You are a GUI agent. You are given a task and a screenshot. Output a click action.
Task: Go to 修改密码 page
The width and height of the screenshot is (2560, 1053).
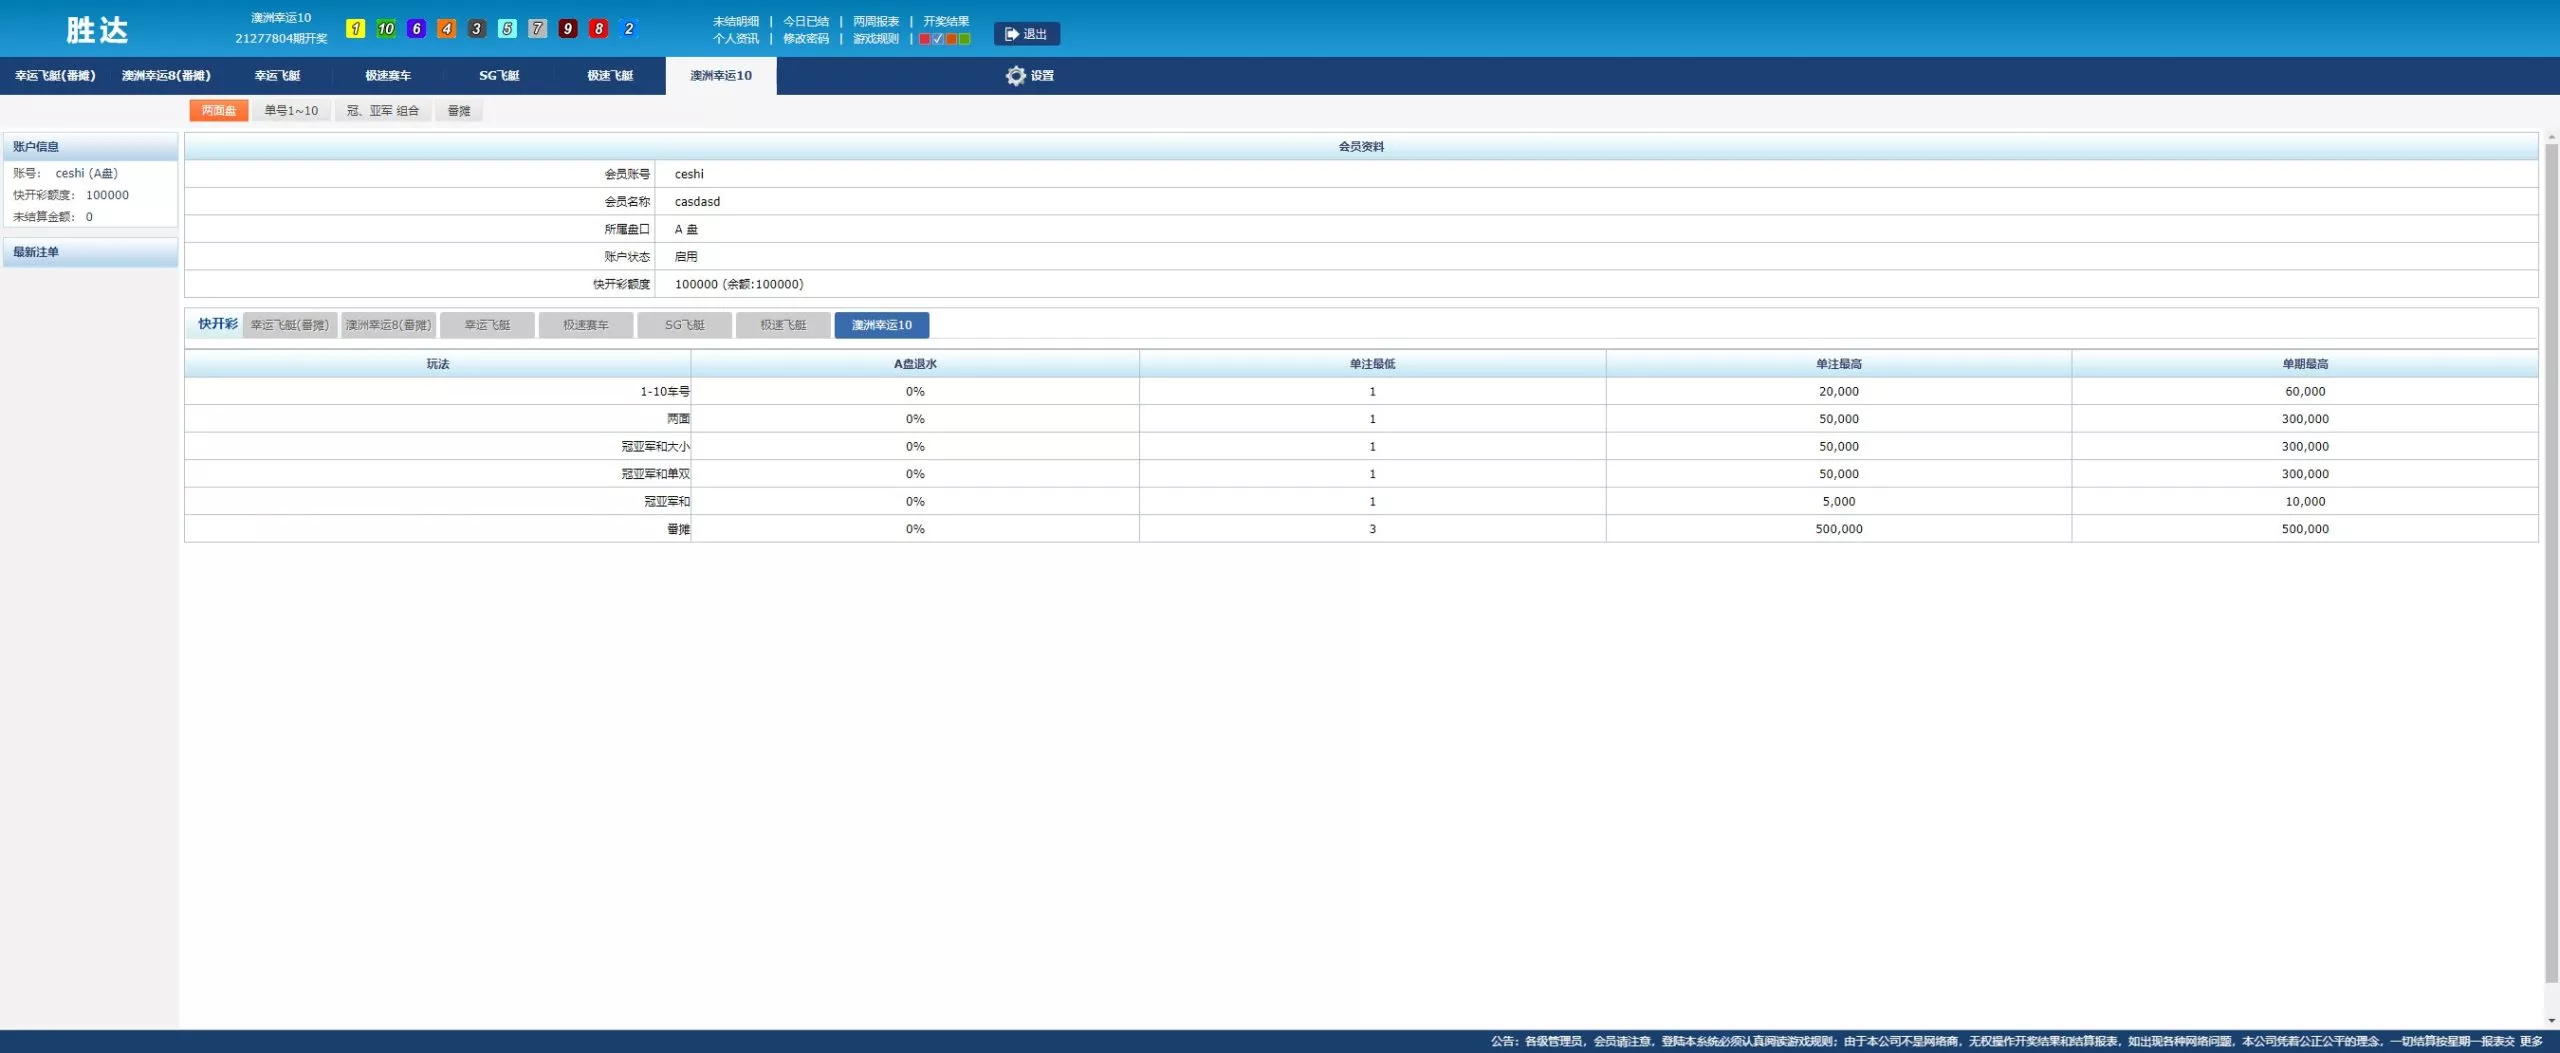coord(805,39)
